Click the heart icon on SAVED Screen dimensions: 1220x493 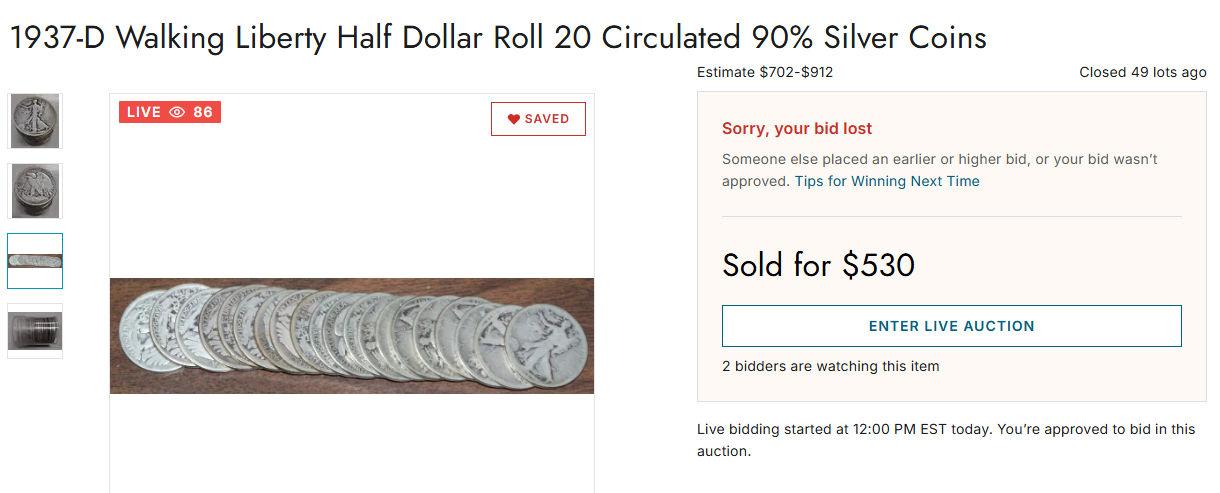pyautogui.click(x=514, y=119)
